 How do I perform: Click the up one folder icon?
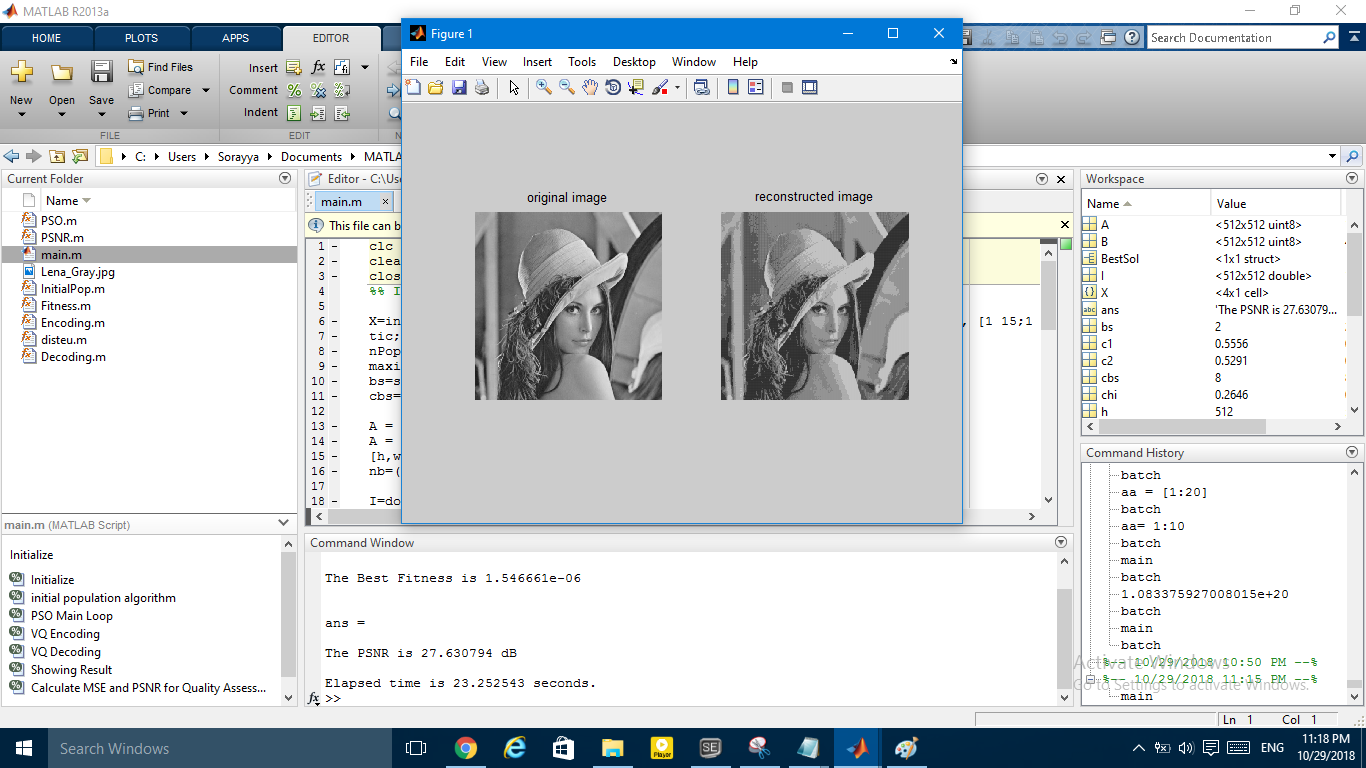pyautogui.click(x=57, y=156)
